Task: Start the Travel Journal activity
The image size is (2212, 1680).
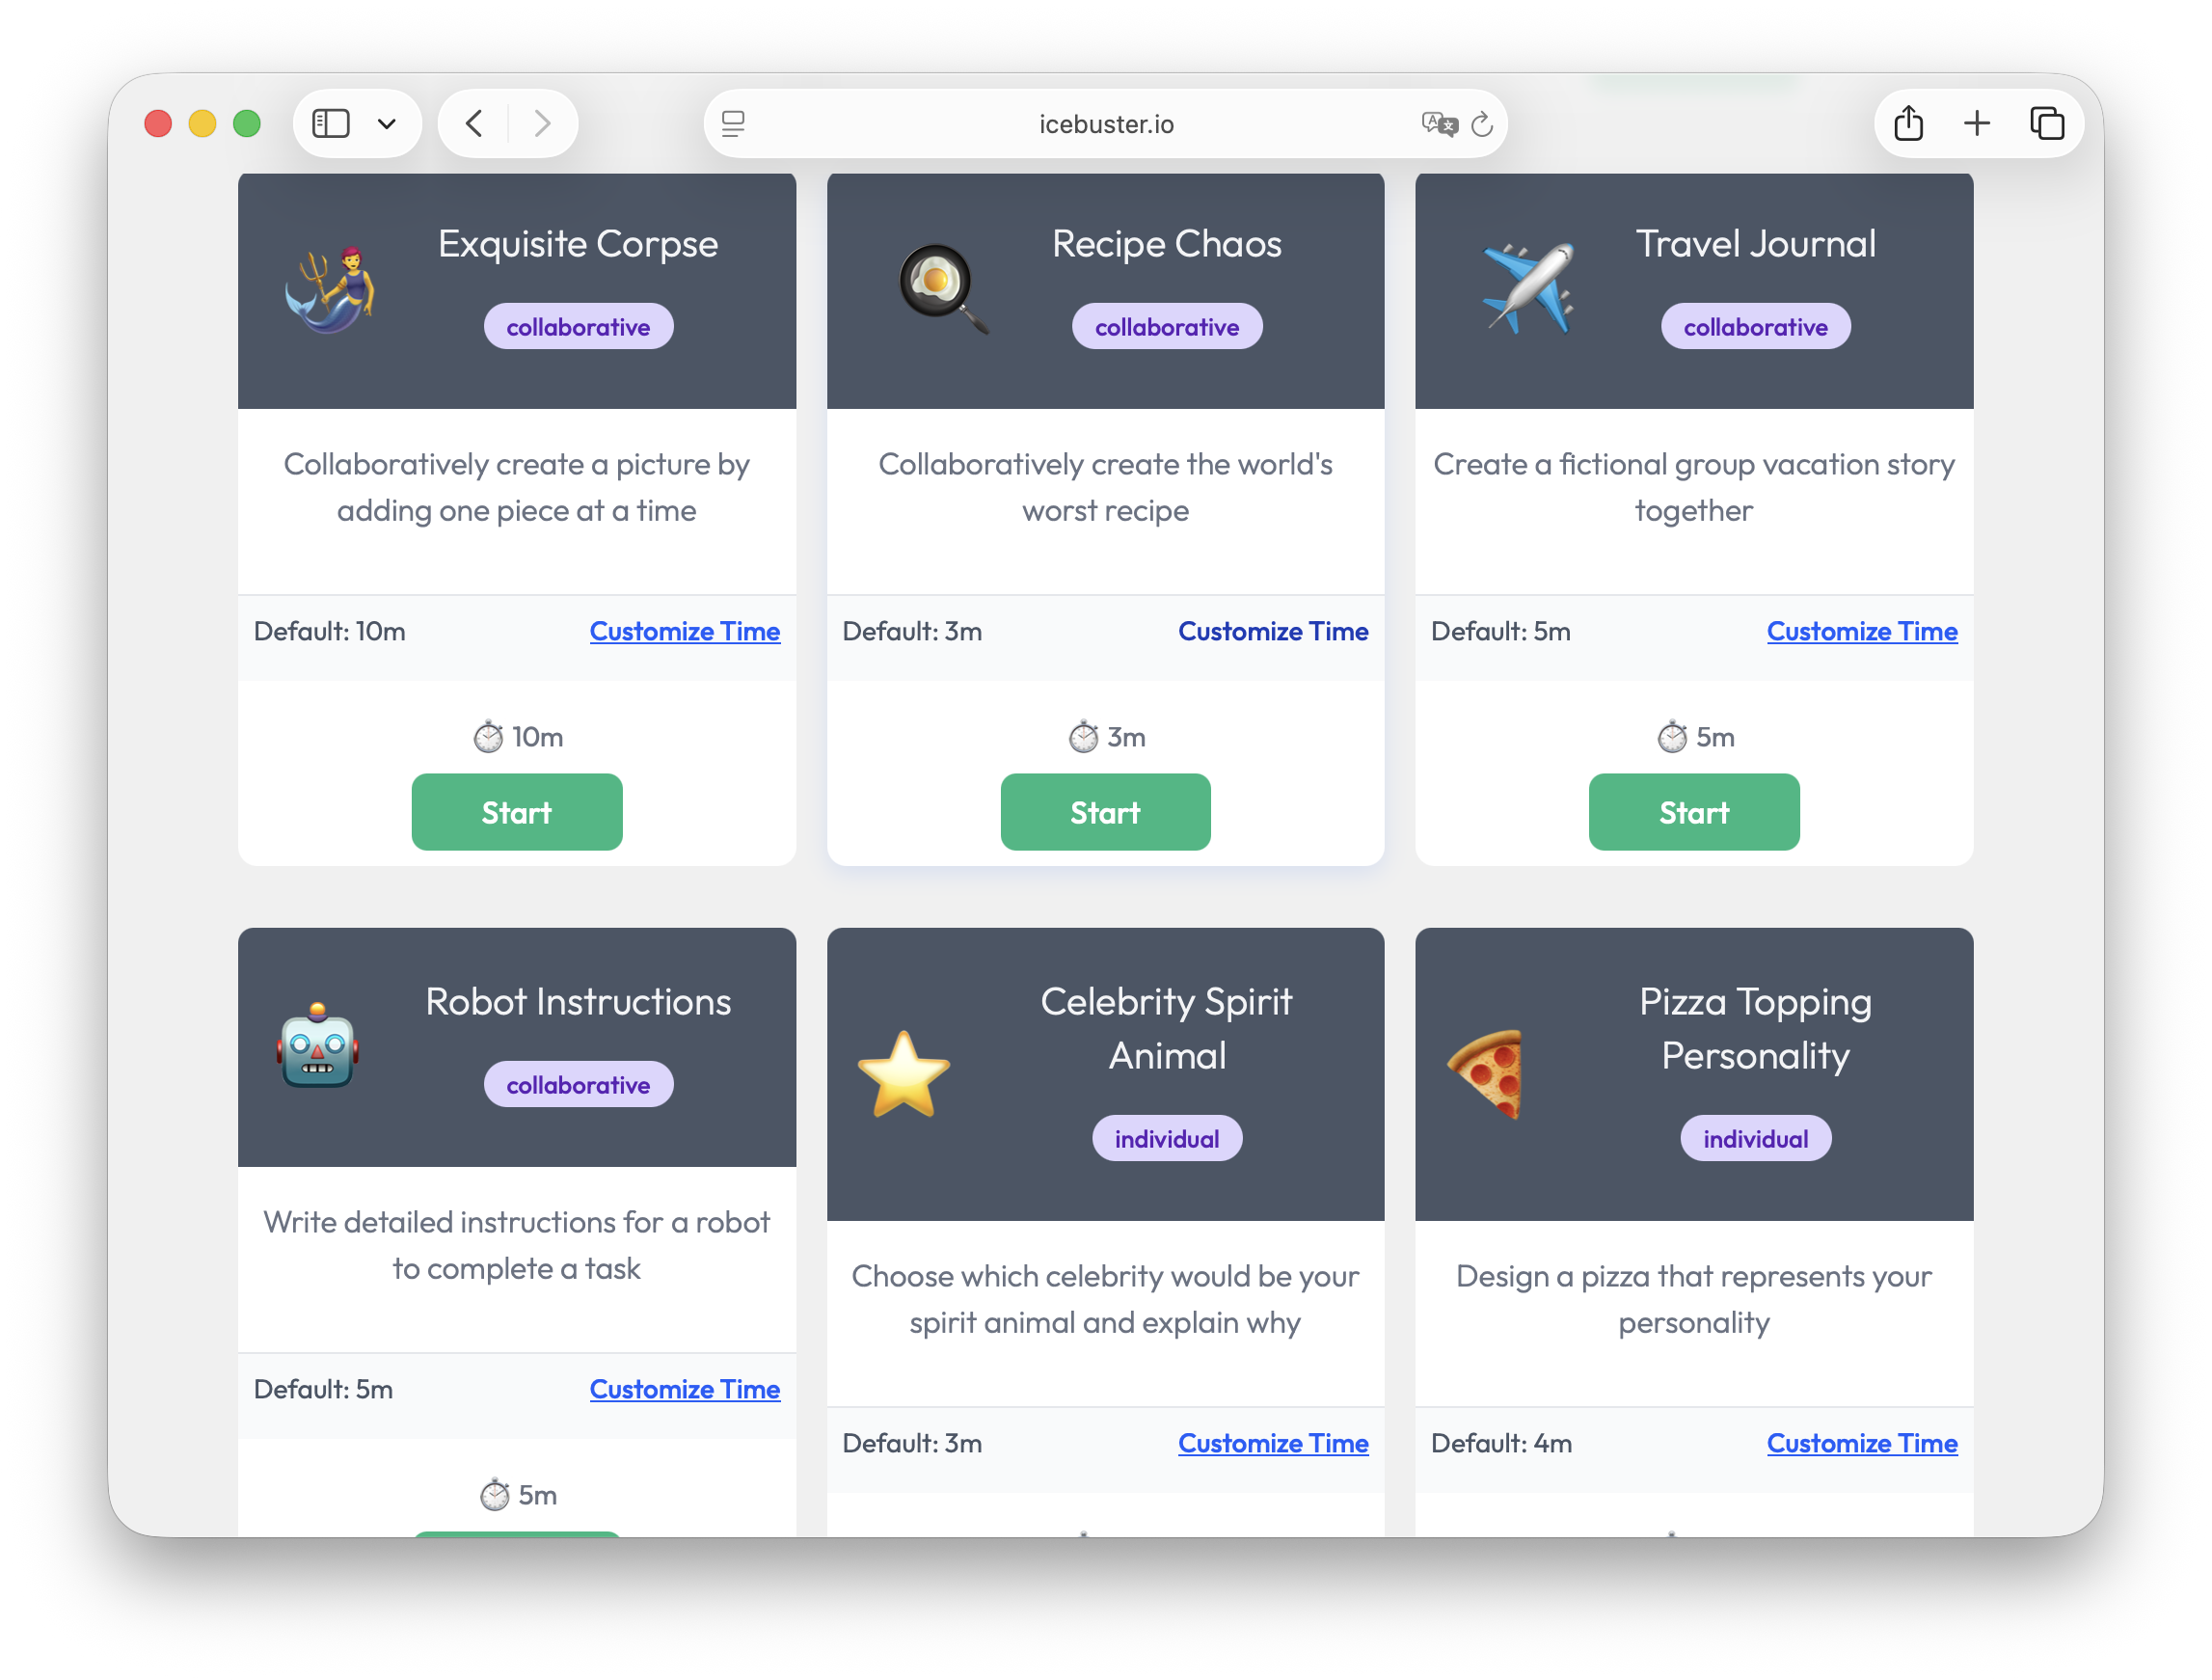Action: click(x=1693, y=812)
